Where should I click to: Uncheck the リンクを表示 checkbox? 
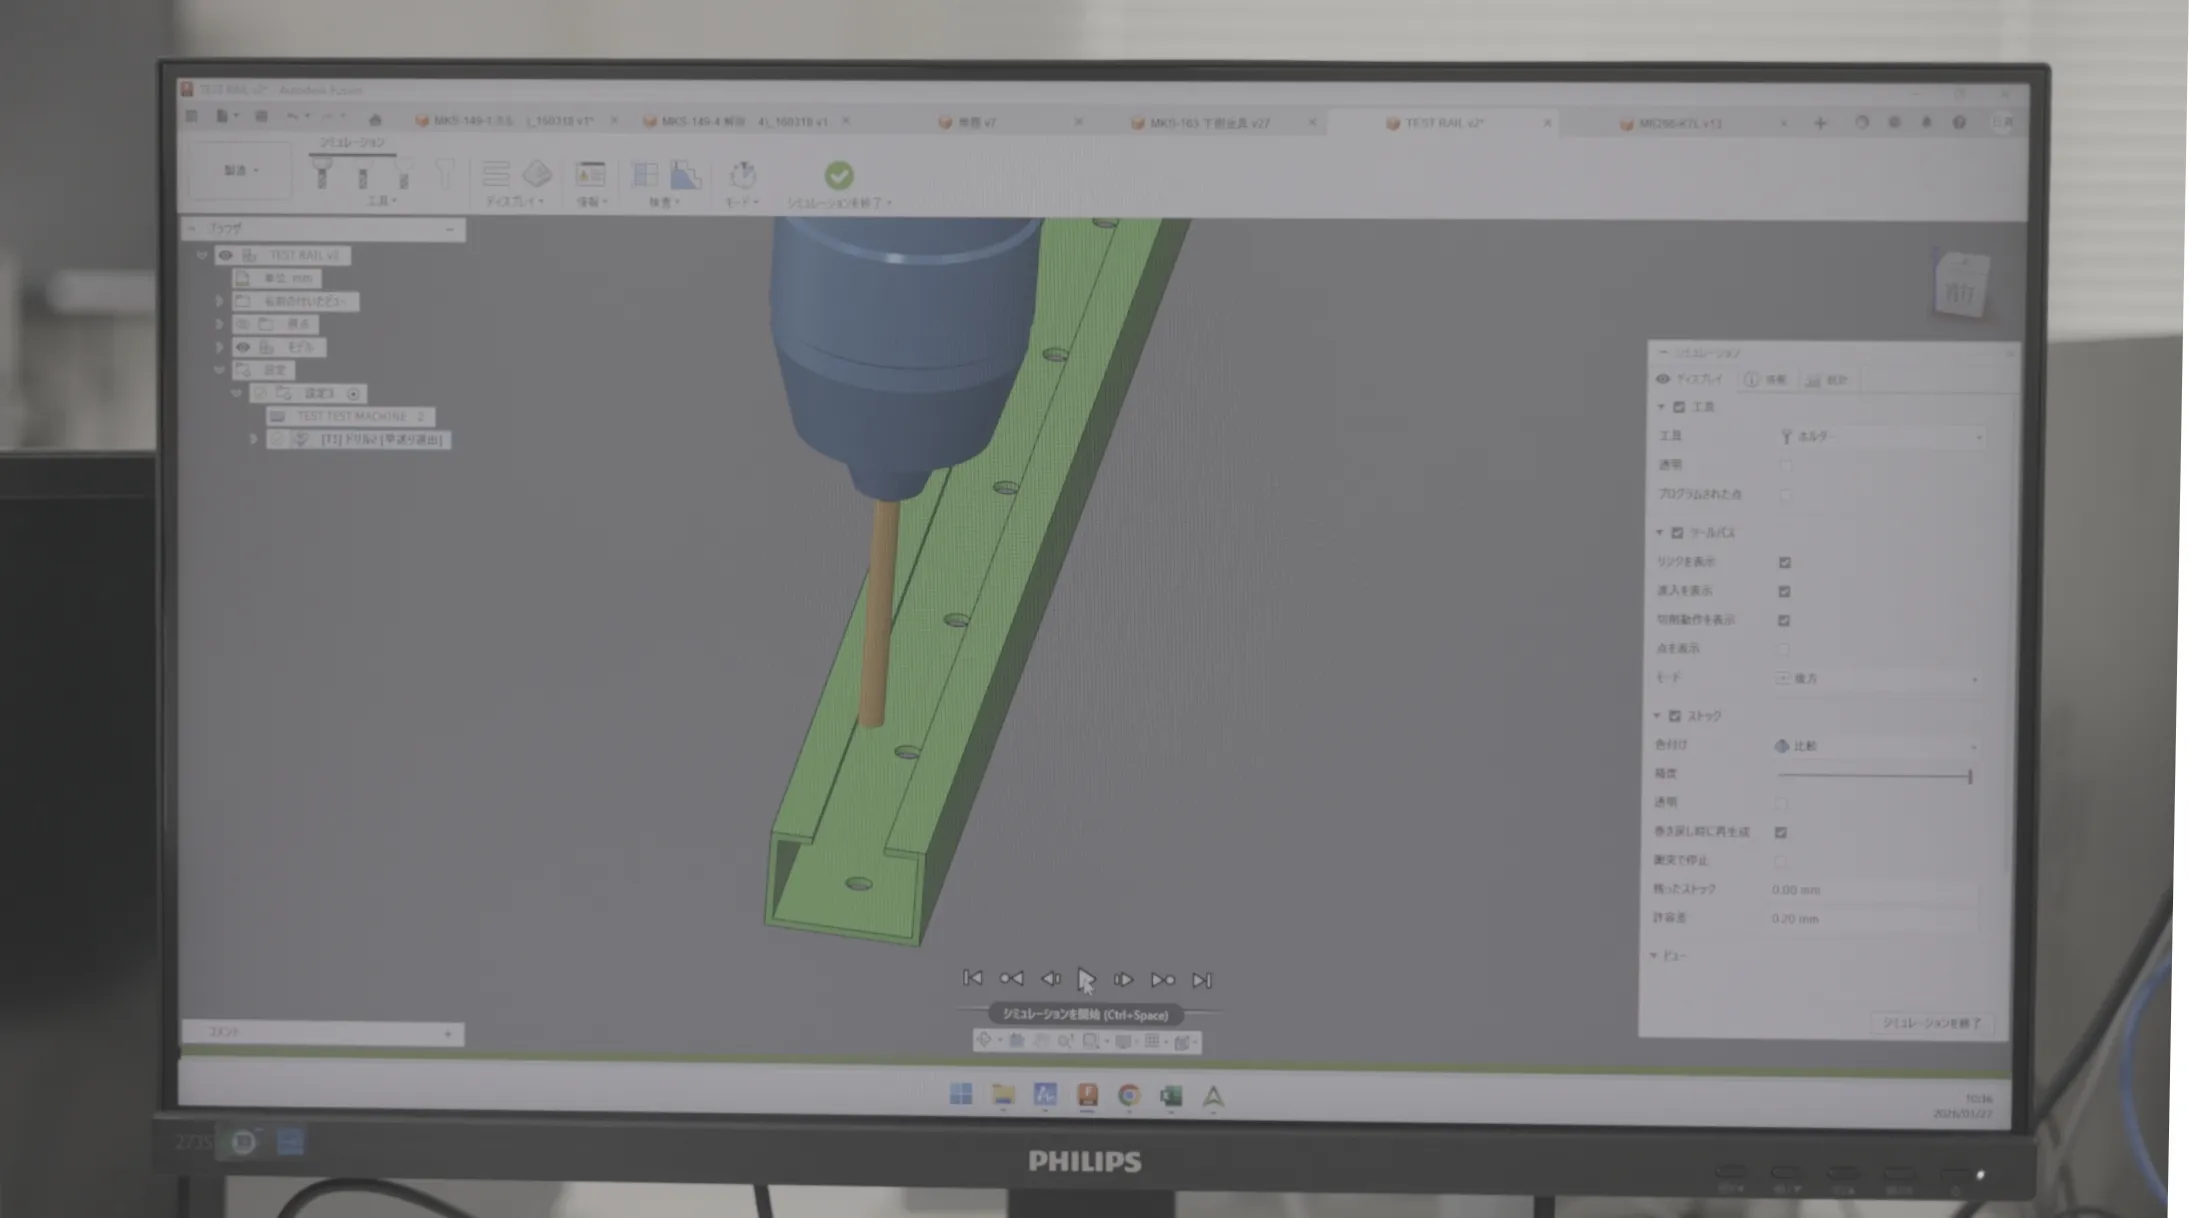point(1784,562)
